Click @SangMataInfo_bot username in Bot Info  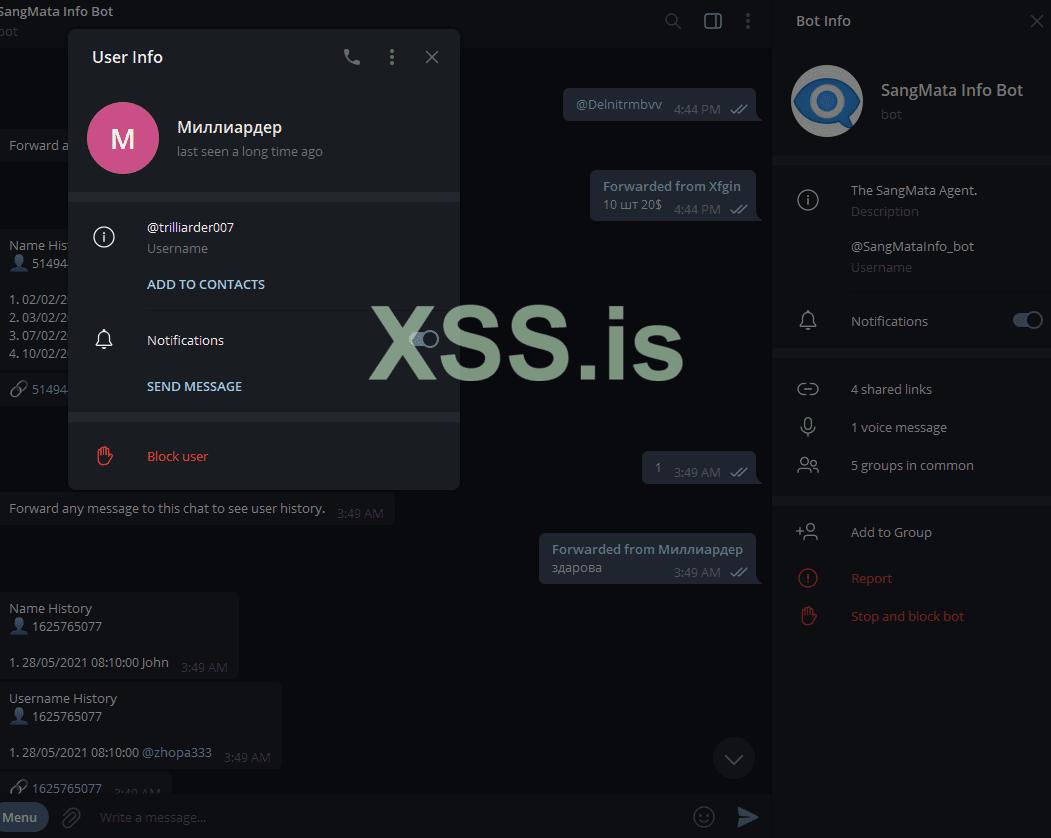(x=912, y=246)
